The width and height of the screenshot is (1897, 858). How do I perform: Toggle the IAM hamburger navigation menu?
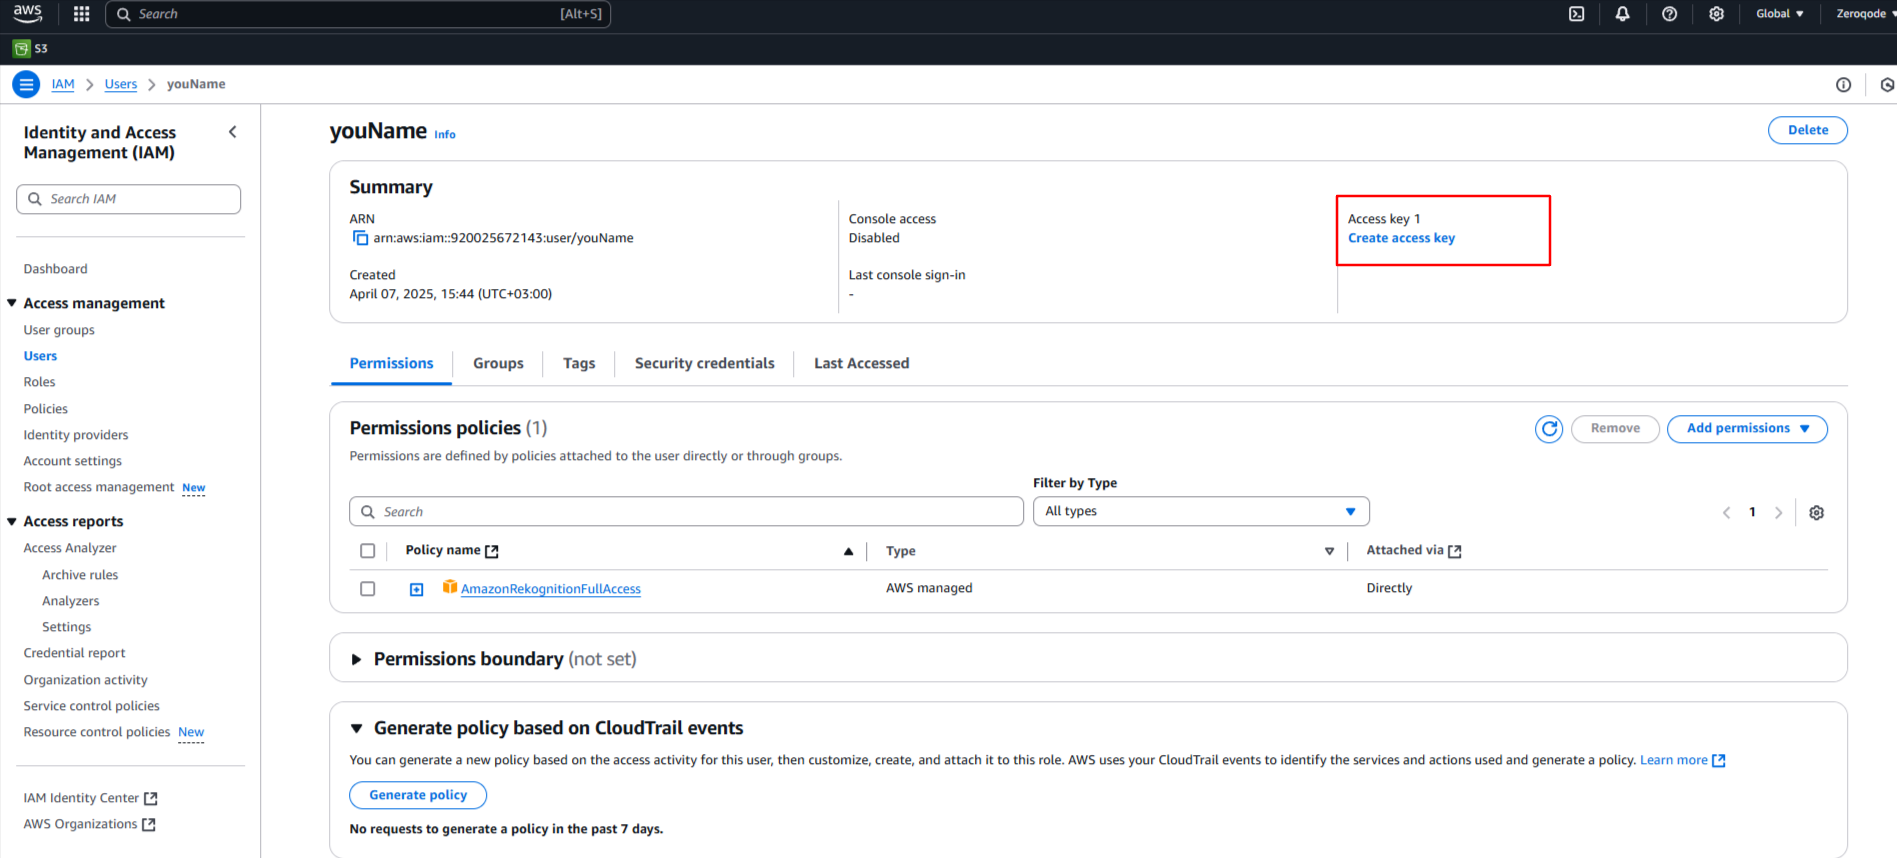[26, 85]
